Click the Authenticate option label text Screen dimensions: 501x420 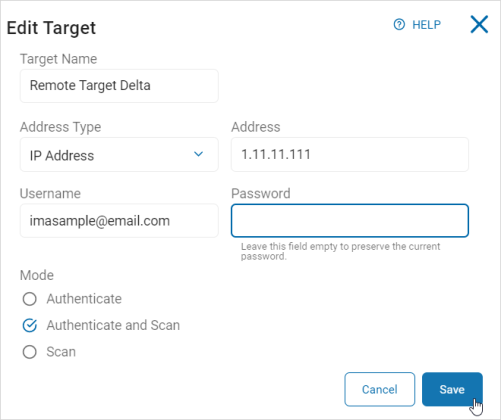[x=84, y=299]
